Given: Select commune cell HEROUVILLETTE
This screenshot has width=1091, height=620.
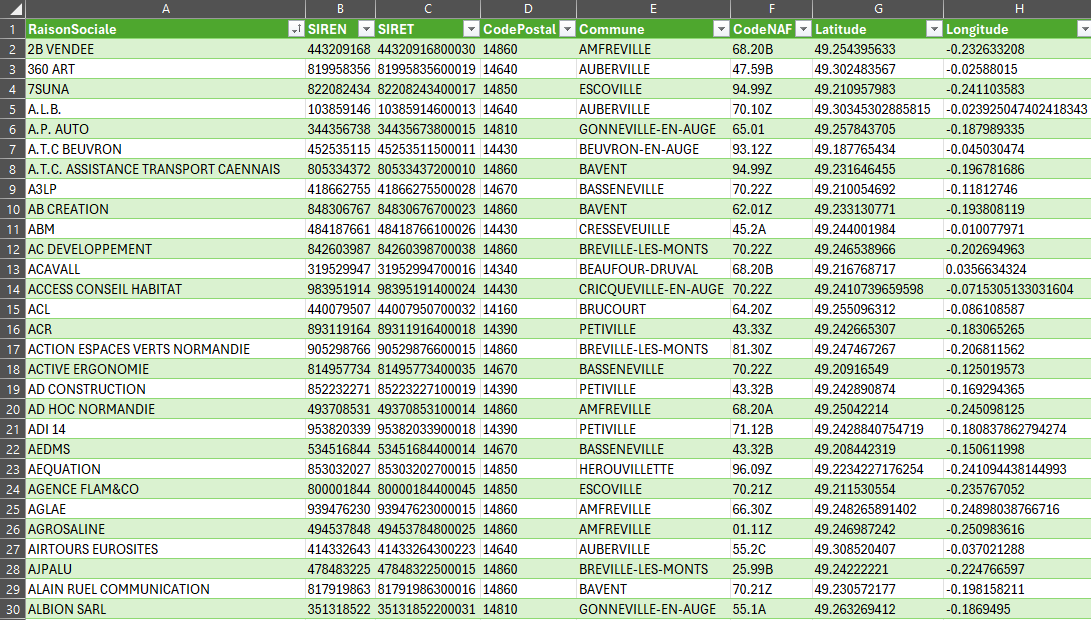Looking at the screenshot, I should coord(653,469).
